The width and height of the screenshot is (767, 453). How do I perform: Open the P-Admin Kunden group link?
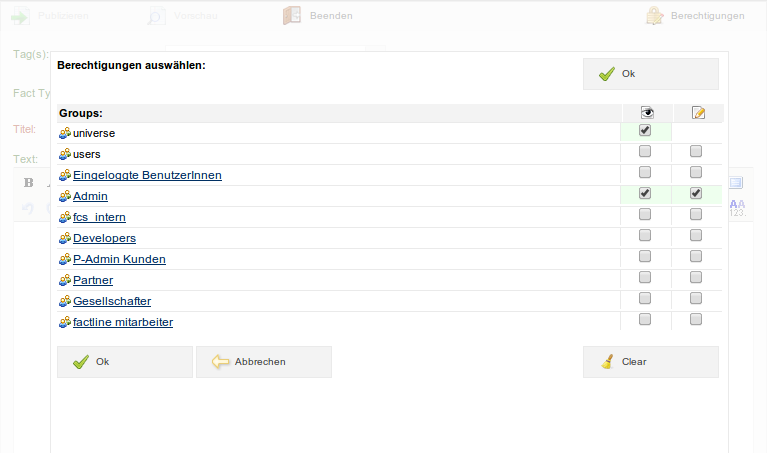[x=119, y=259]
